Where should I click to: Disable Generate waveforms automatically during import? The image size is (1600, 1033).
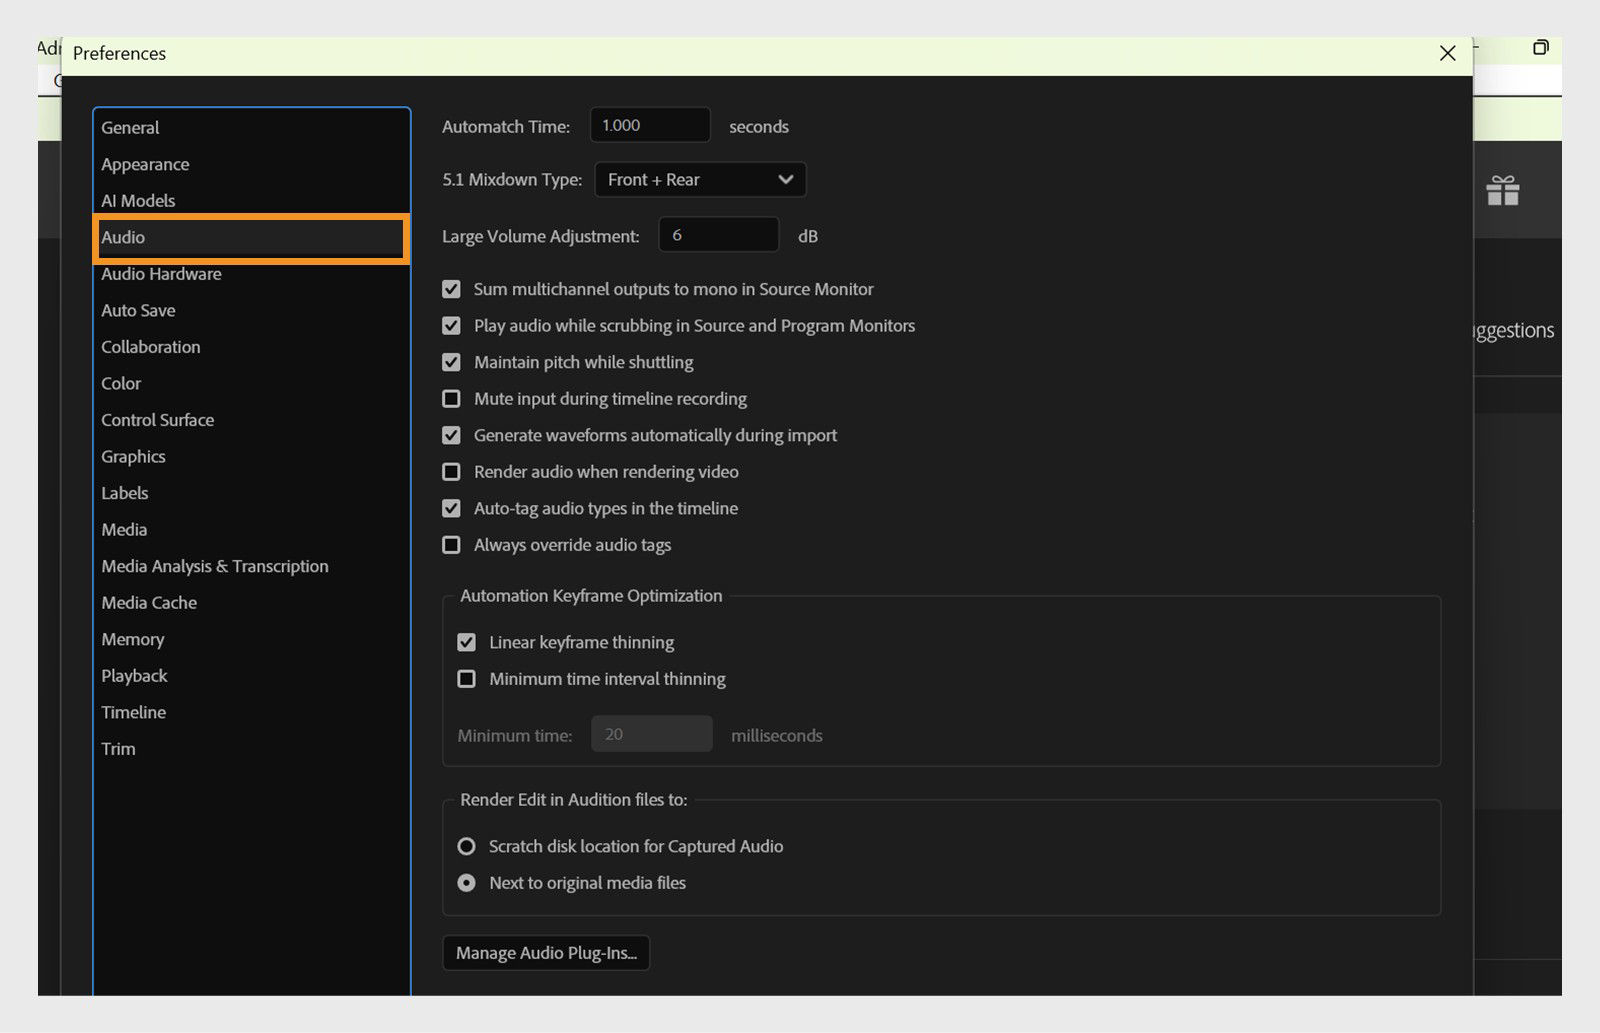[451, 435]
